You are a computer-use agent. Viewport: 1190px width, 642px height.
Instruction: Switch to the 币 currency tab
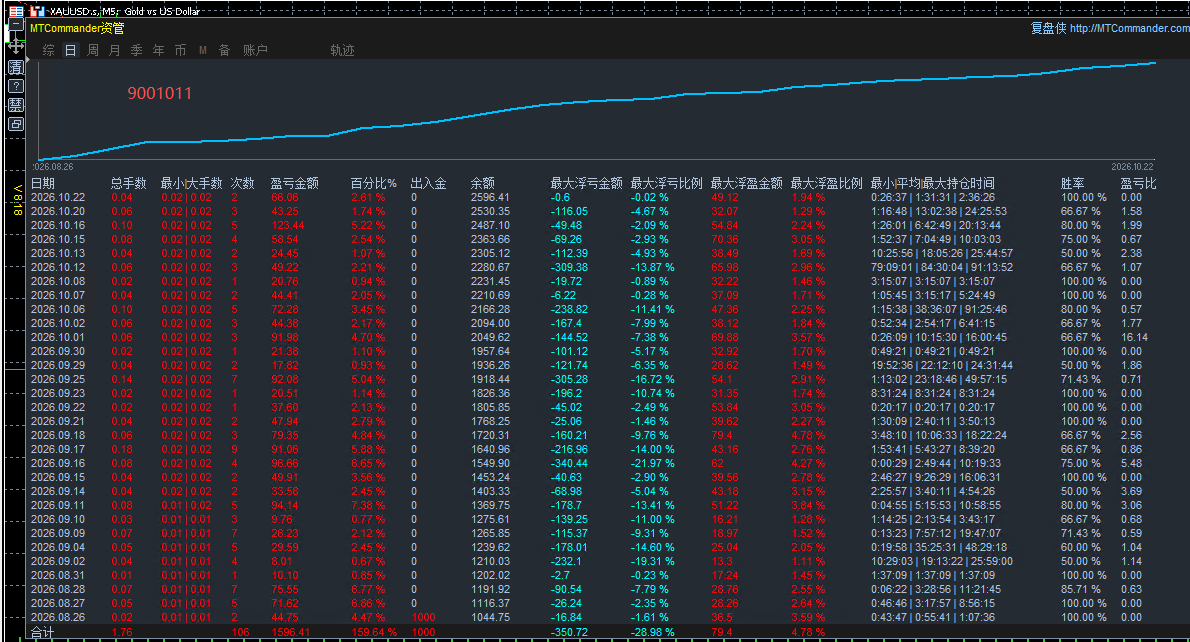pyautogui.click(x=181, y=50)
